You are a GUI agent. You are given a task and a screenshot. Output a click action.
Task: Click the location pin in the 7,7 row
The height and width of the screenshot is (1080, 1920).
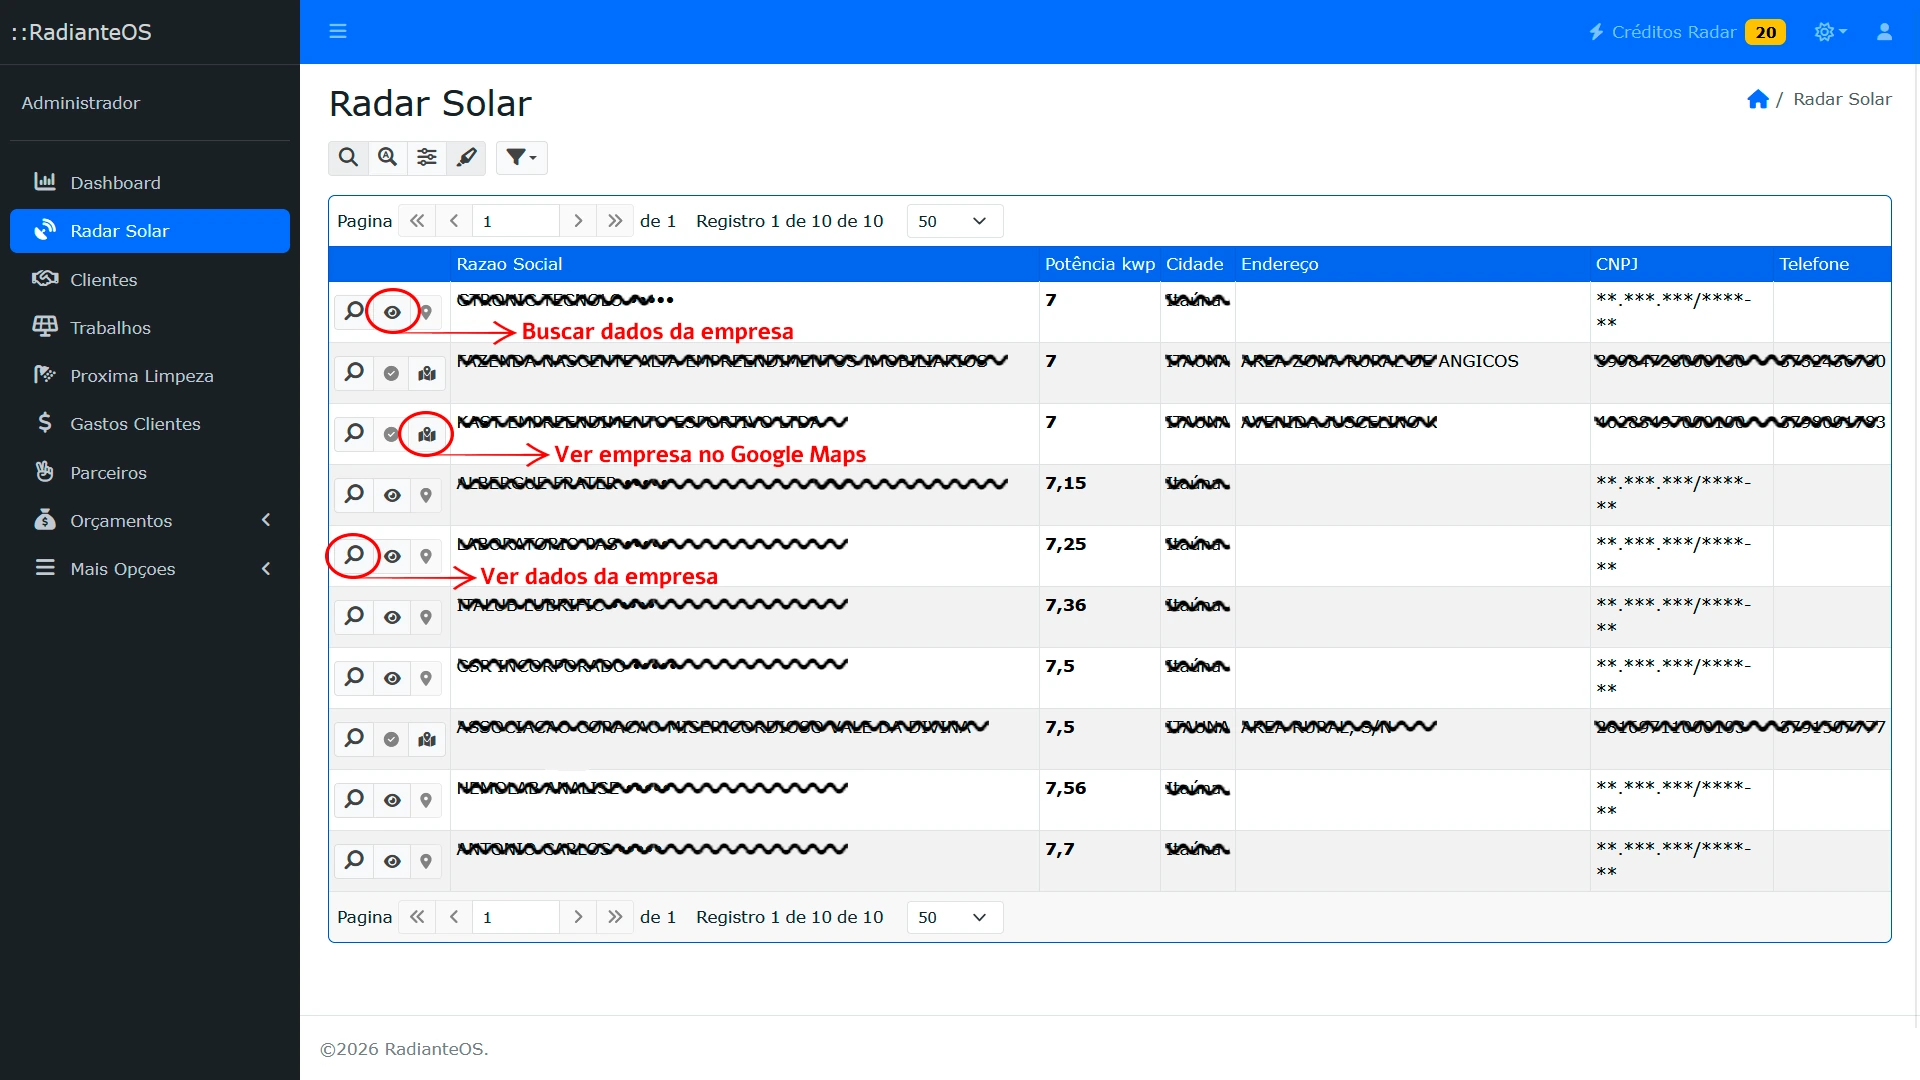426,861
